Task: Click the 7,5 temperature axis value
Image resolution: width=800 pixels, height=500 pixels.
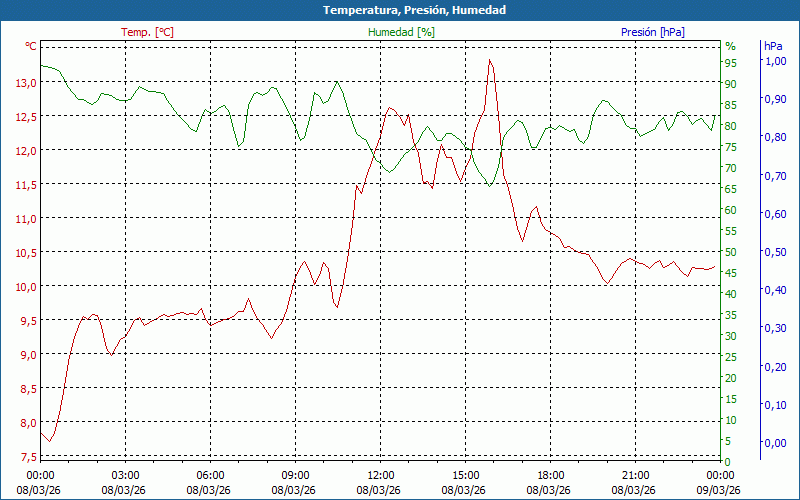Action: click(28, 458)
